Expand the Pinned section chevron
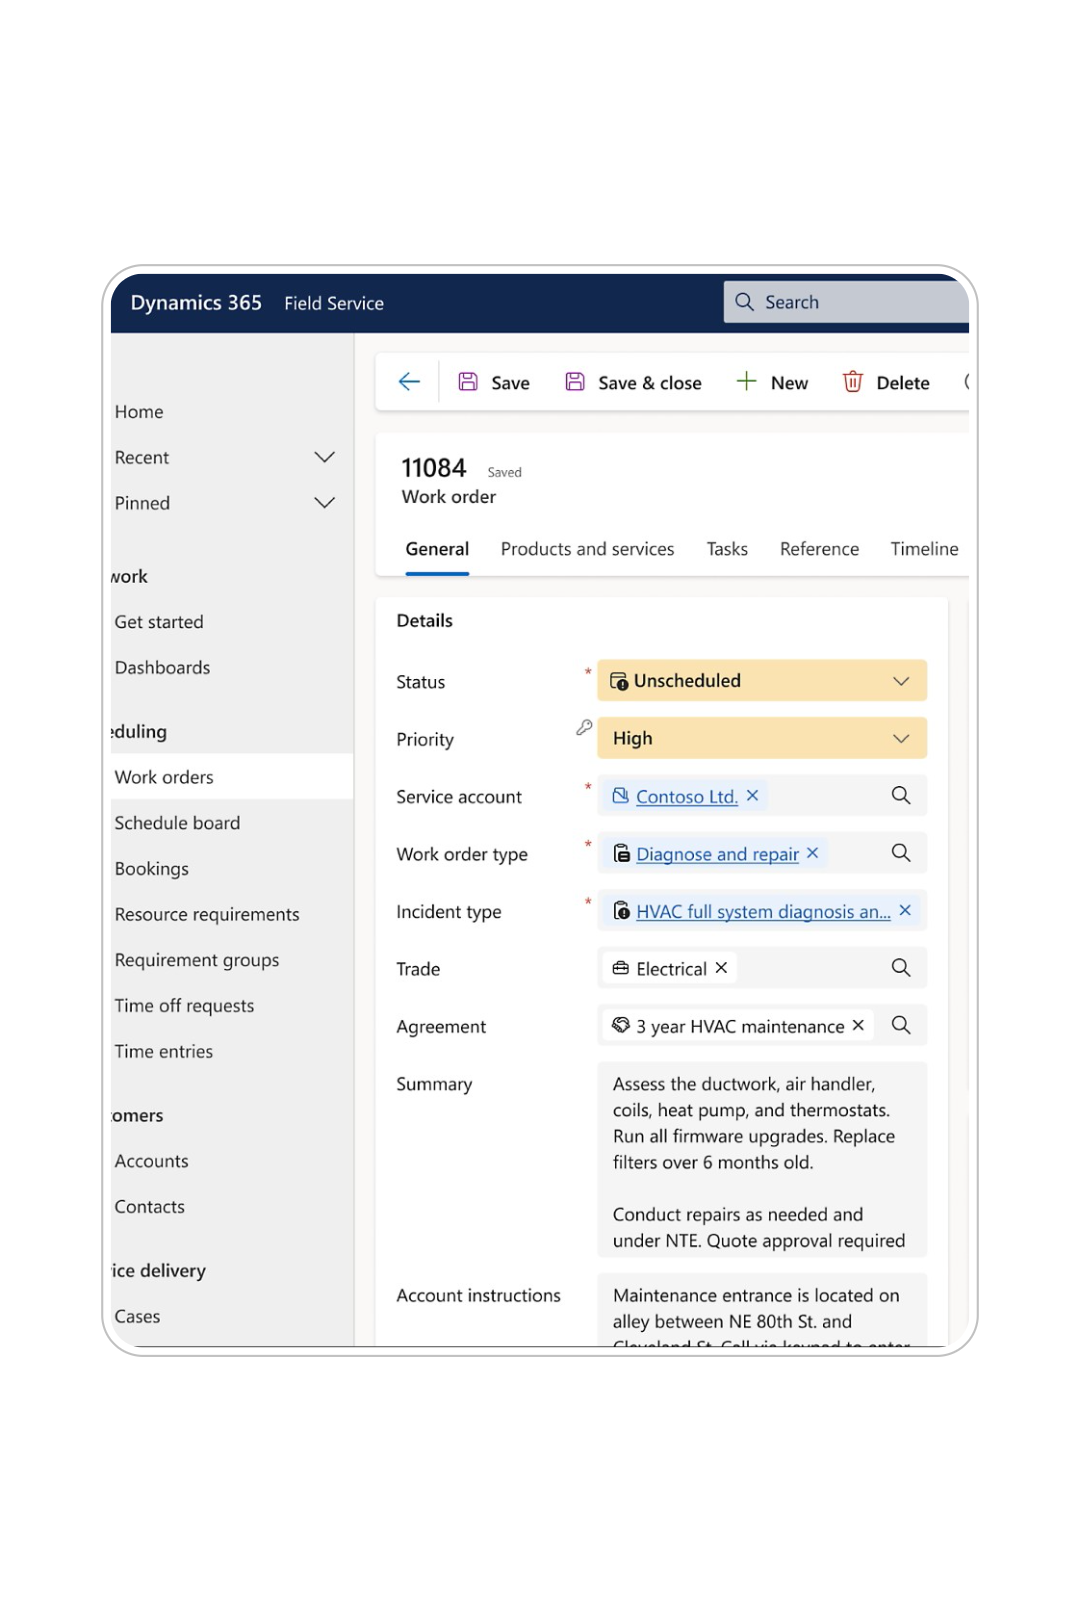Image resolution: width=1080 pixels, height=1620 pixels. pyautogui.click(x=324, y=503)
